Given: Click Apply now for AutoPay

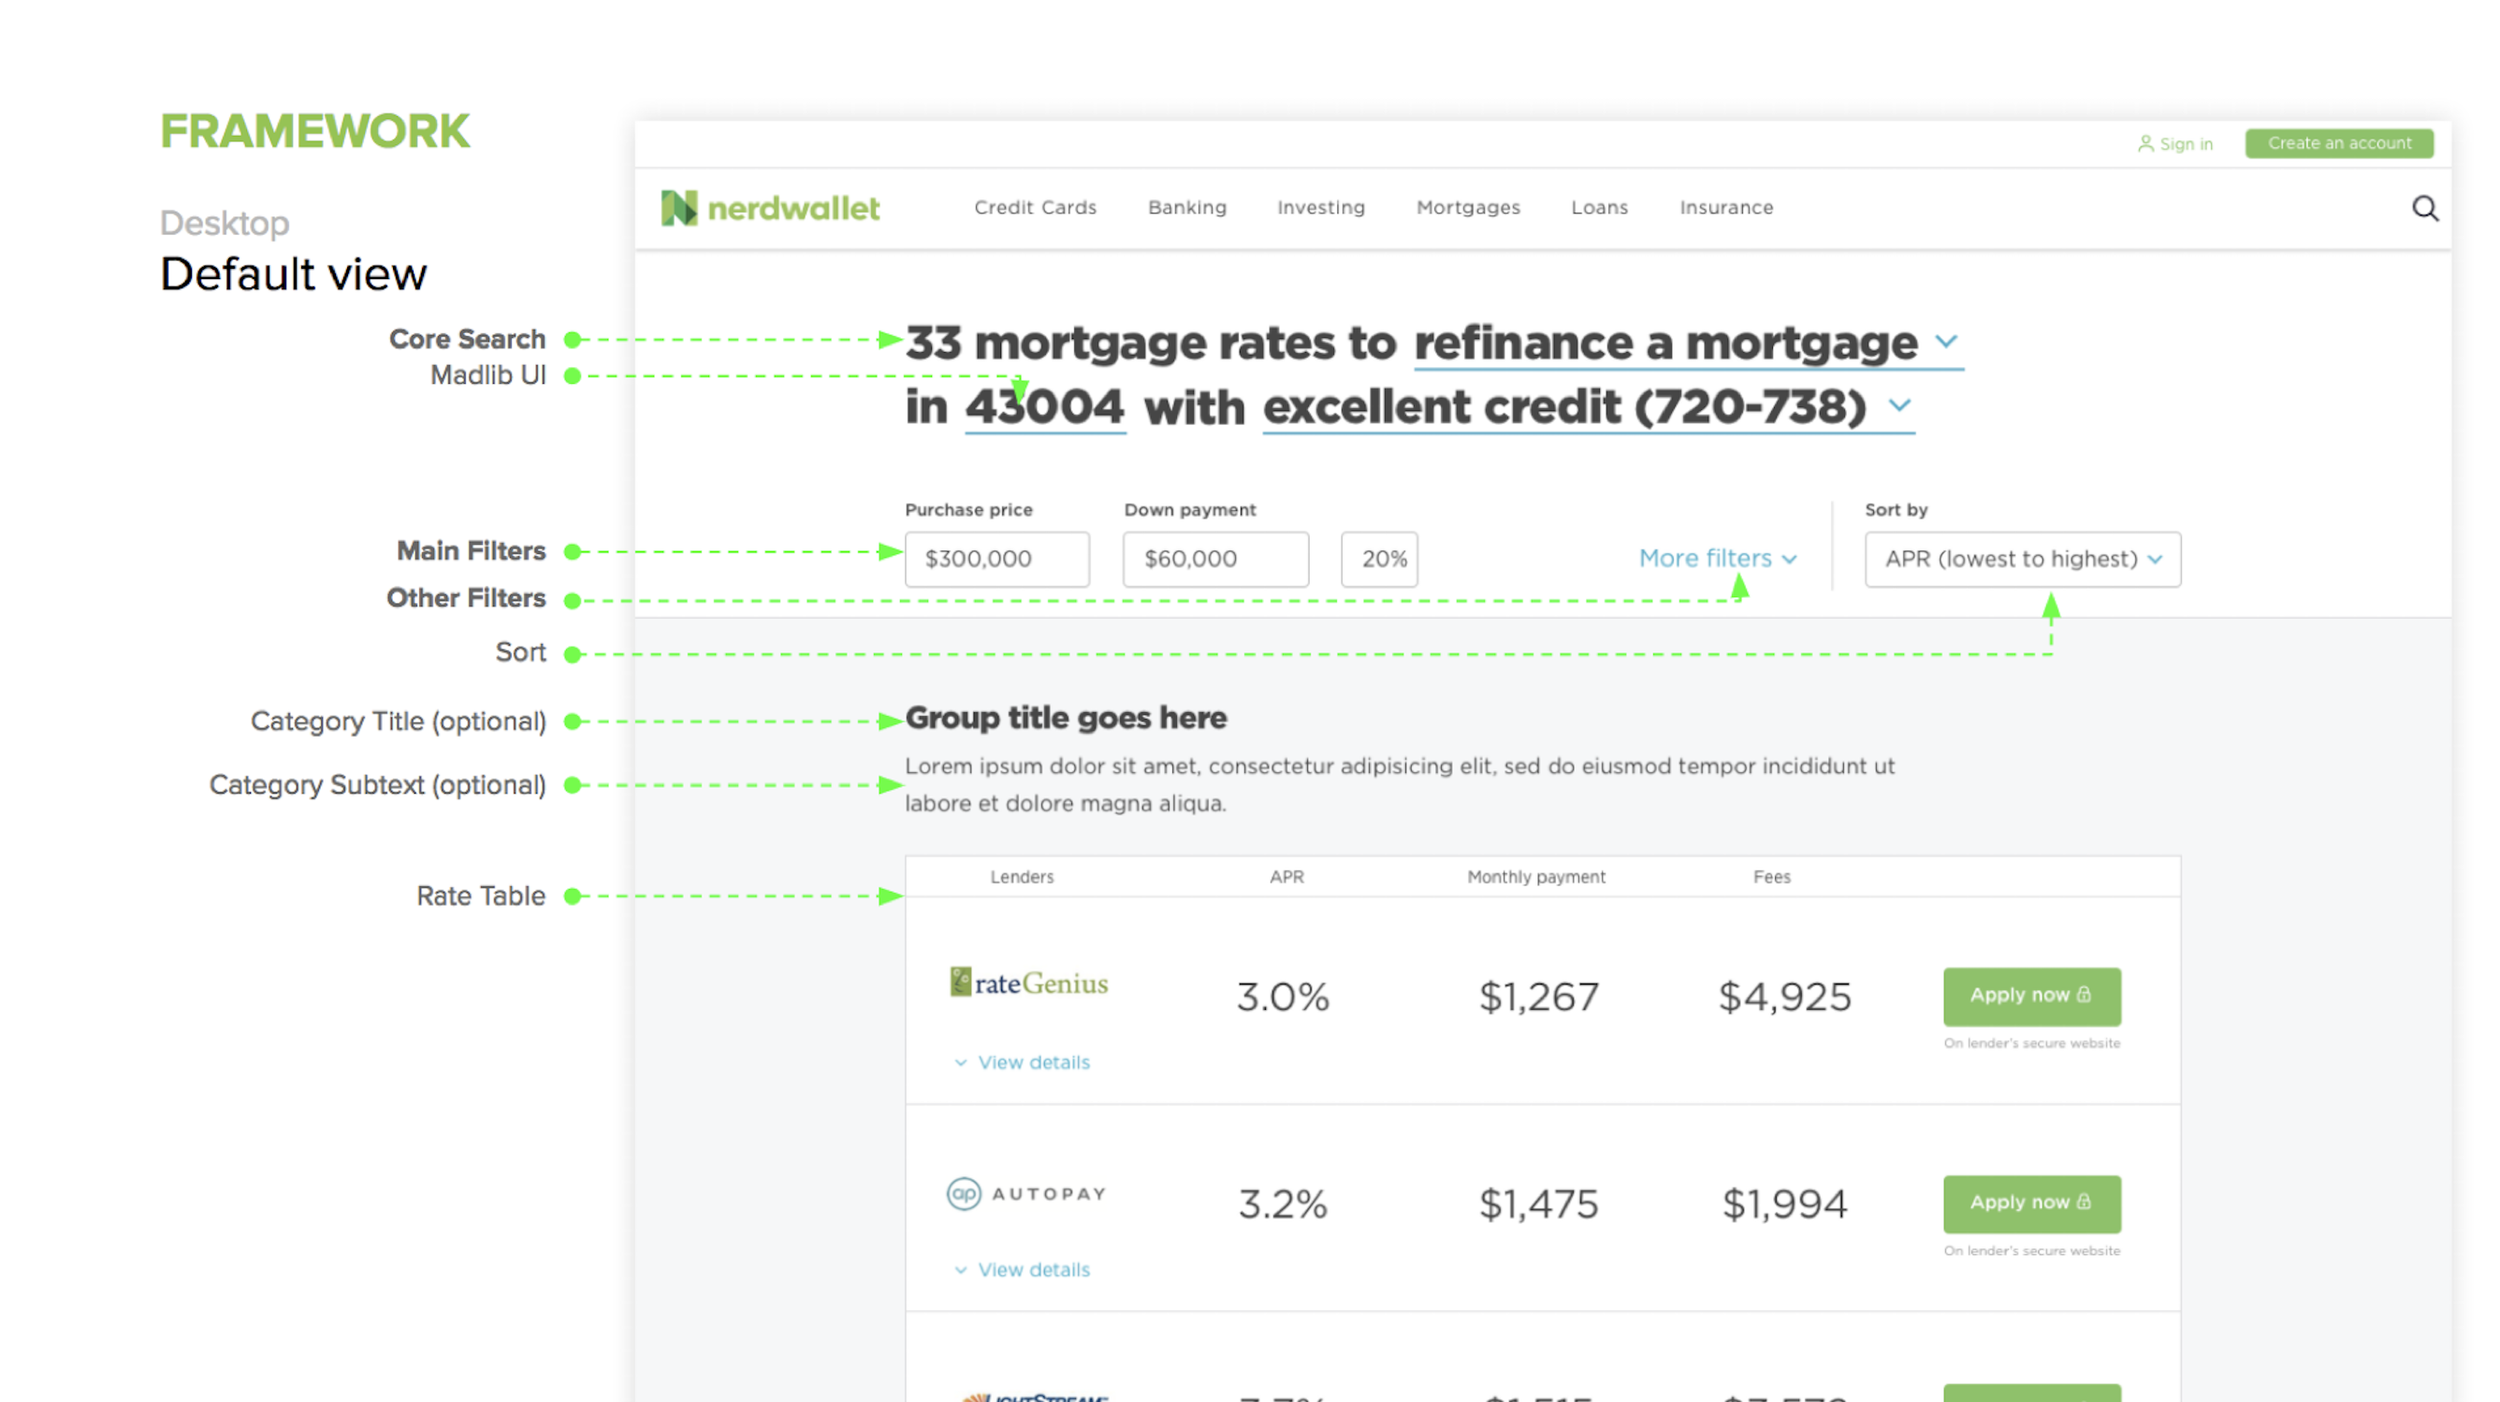Looking at the screenshot, I should tap(2030, 1203).
